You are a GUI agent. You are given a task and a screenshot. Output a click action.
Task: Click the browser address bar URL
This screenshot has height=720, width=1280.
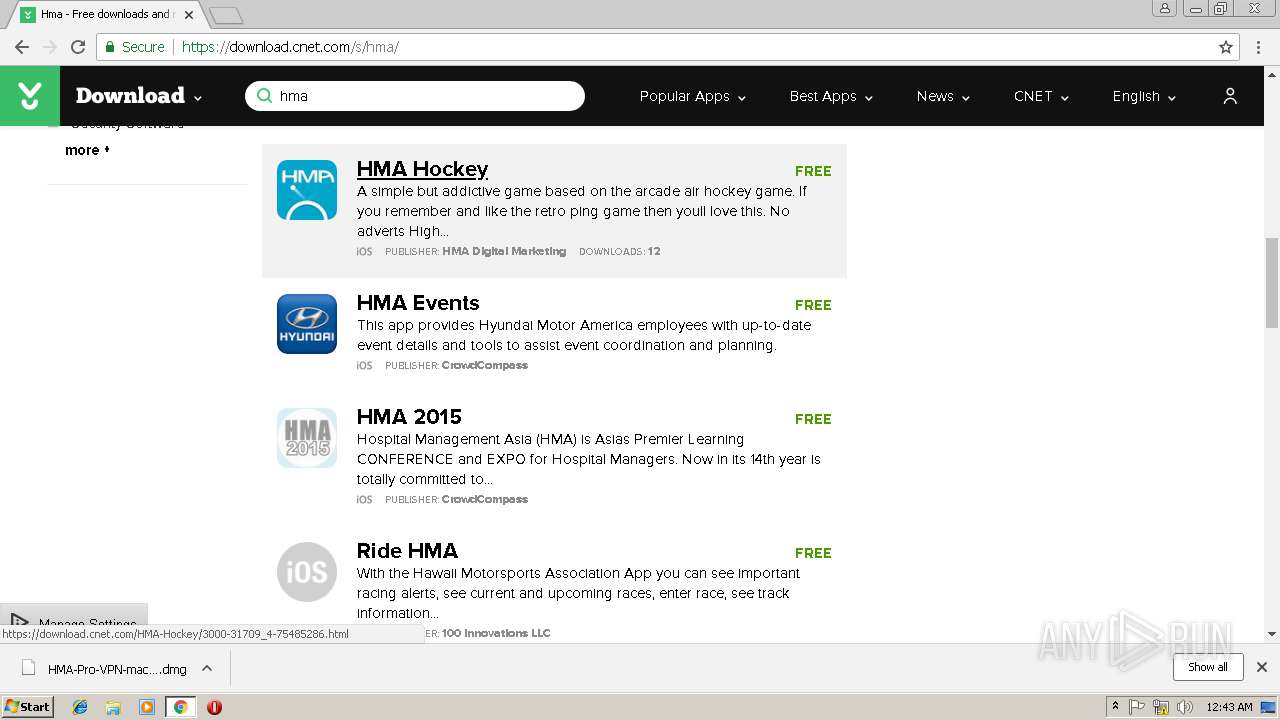tap(290, 47)
